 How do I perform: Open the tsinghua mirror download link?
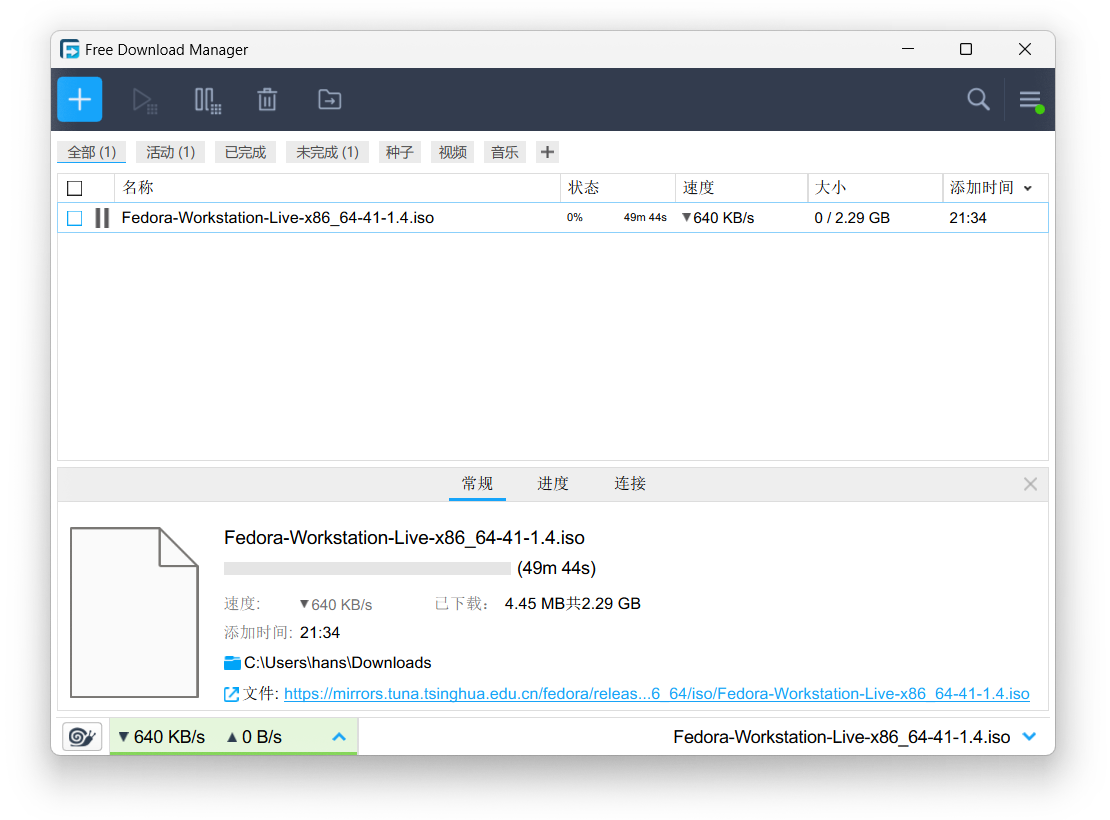[x=656, y=694]
